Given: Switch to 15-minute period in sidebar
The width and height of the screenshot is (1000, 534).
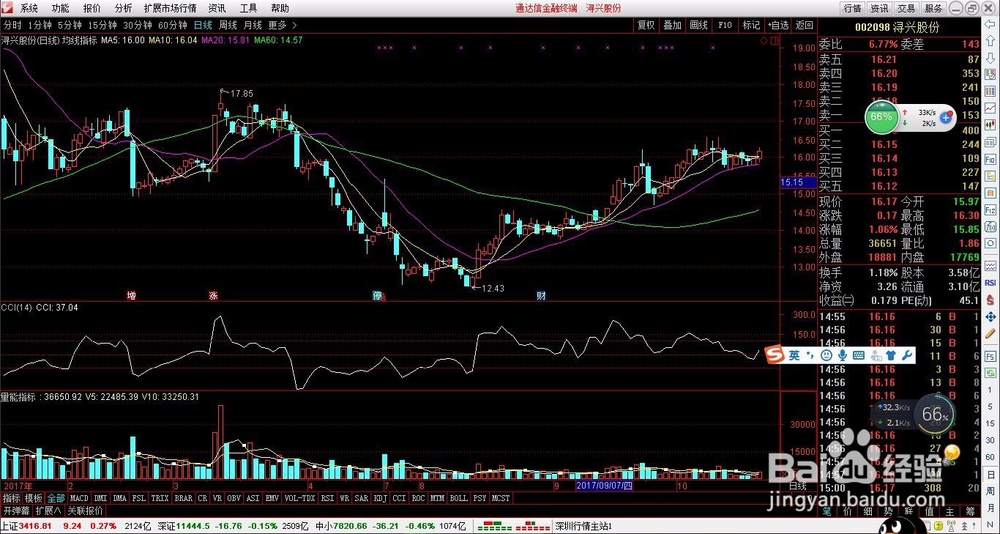Looking at the screenshot, I should coord(990,424).
